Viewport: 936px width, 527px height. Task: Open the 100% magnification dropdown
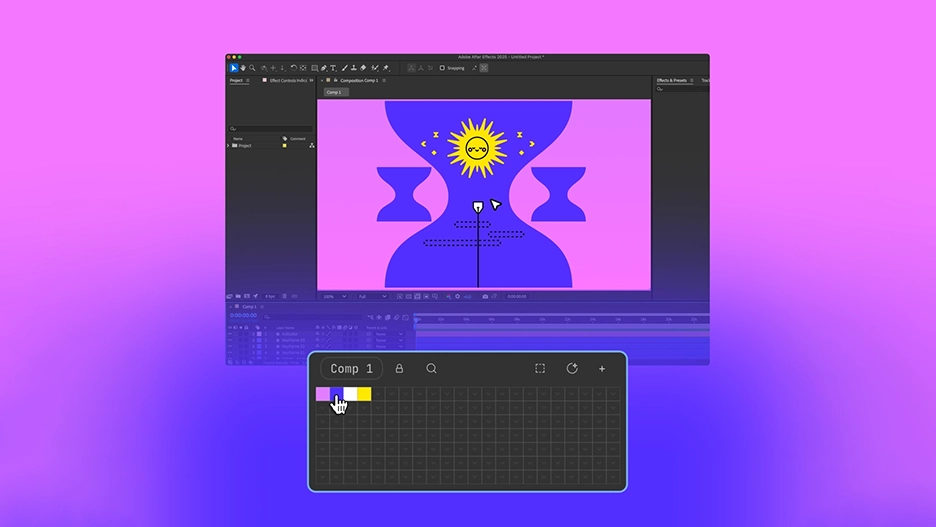(x=334, y=297)
